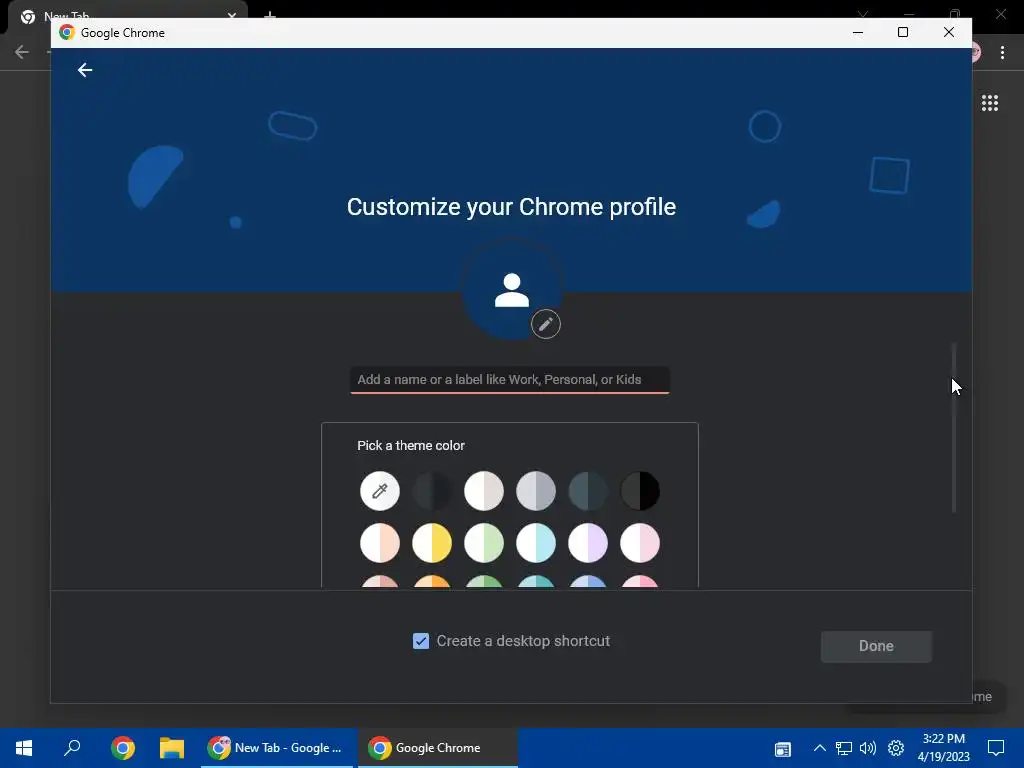Click the Done button

[876, 646]
